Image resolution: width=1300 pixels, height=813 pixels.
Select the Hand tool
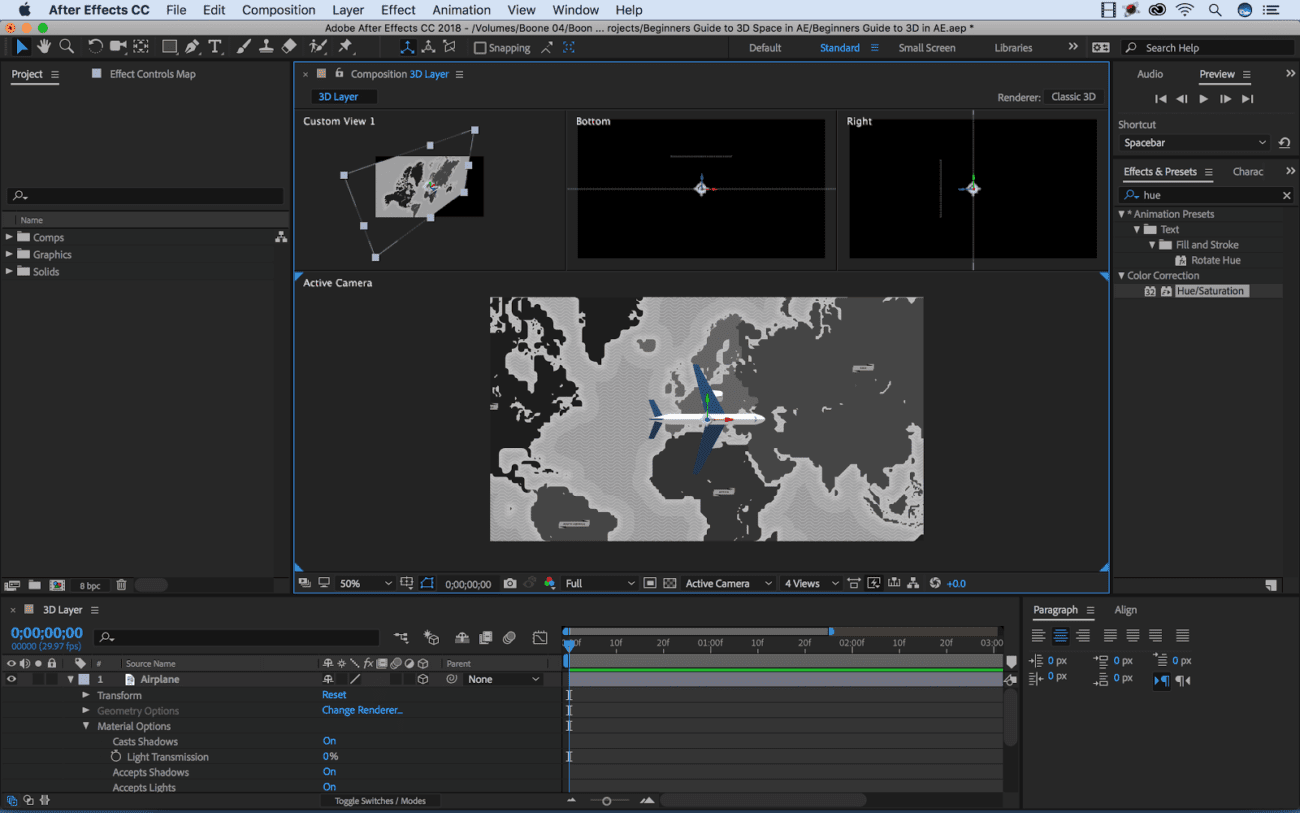[x=43, y=46]
